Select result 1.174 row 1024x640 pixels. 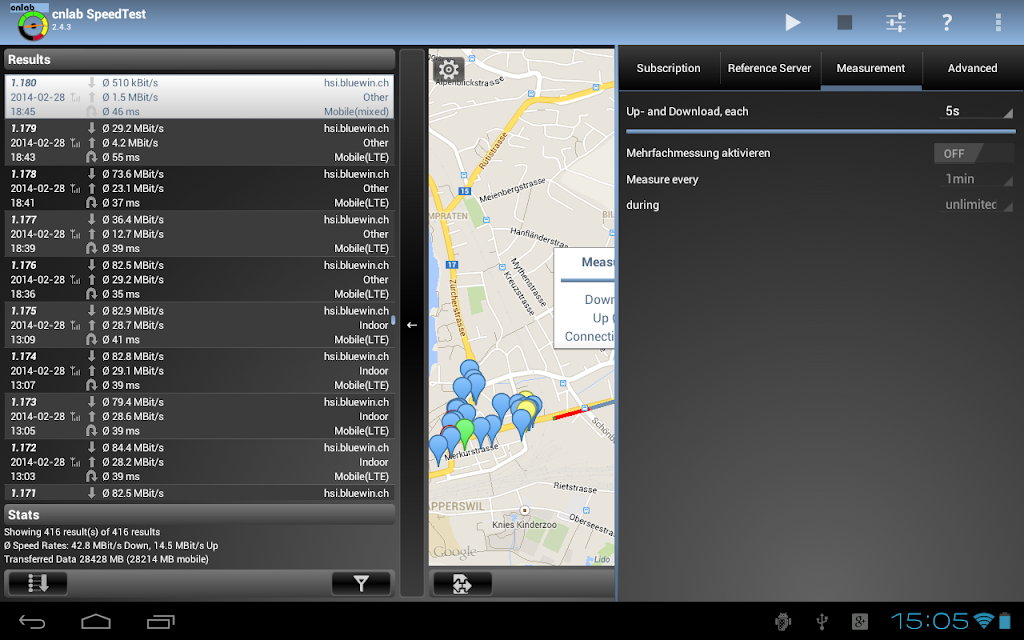[x=199, y=370]
